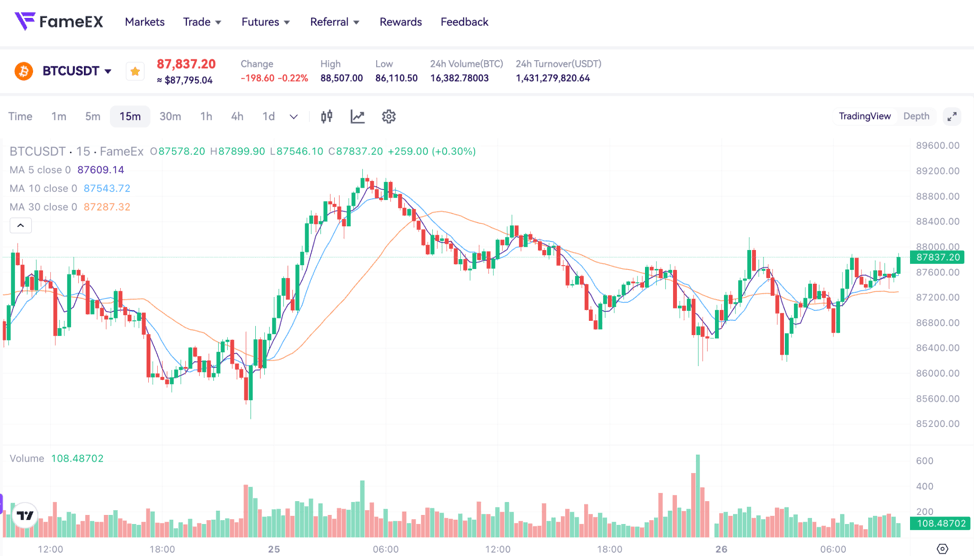Open chart settings gear icon

coord(389,117)
